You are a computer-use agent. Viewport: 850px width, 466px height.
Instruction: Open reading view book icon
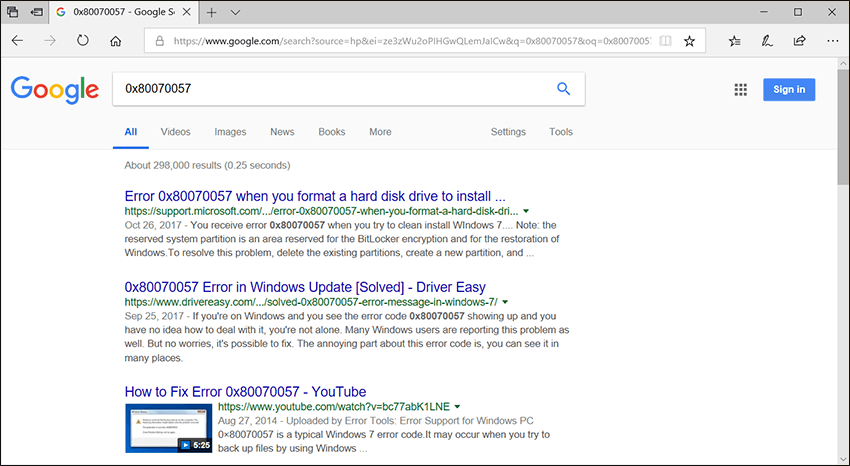666,41
